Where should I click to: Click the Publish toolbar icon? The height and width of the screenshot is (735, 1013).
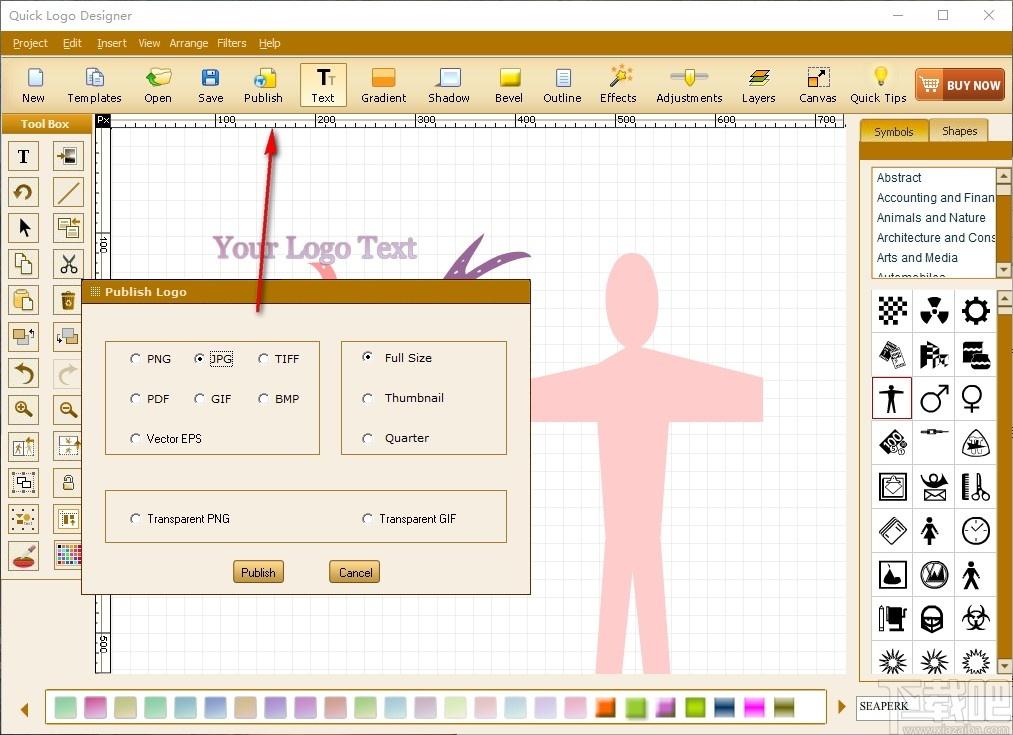tap(263, 85)
